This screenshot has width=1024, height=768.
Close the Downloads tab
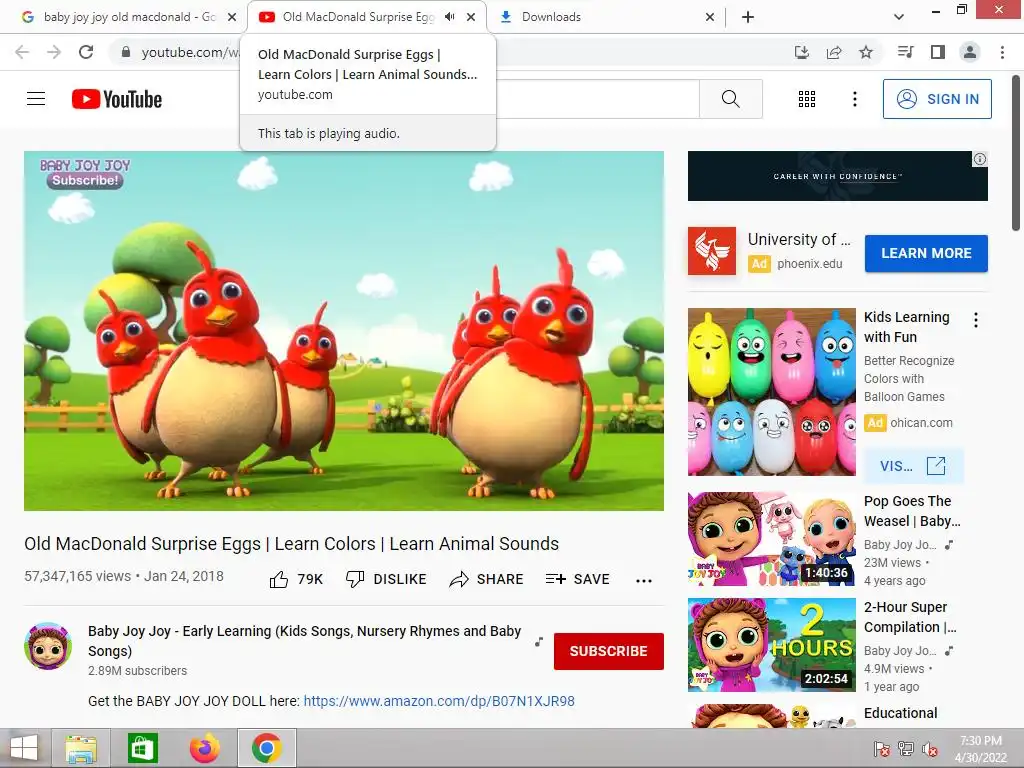(710, 17)
